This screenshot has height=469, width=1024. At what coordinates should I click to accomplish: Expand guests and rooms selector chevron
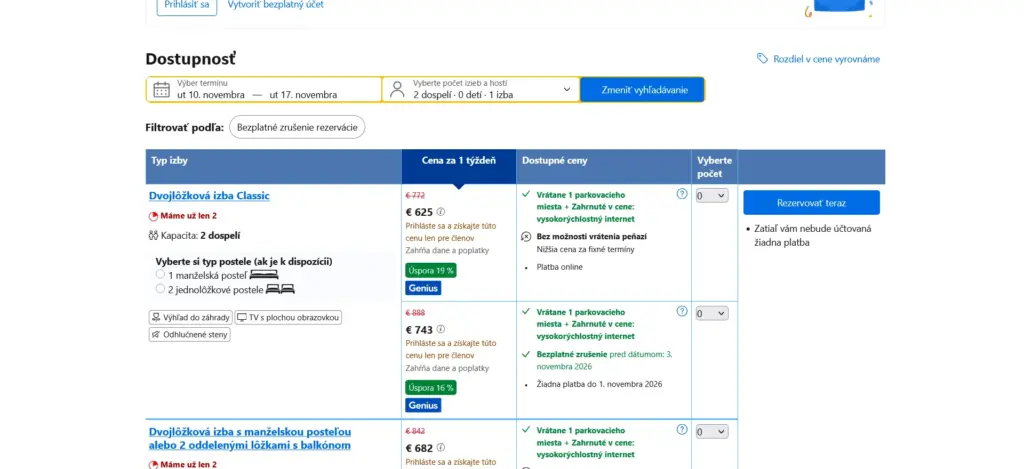(x=567, y=89)
